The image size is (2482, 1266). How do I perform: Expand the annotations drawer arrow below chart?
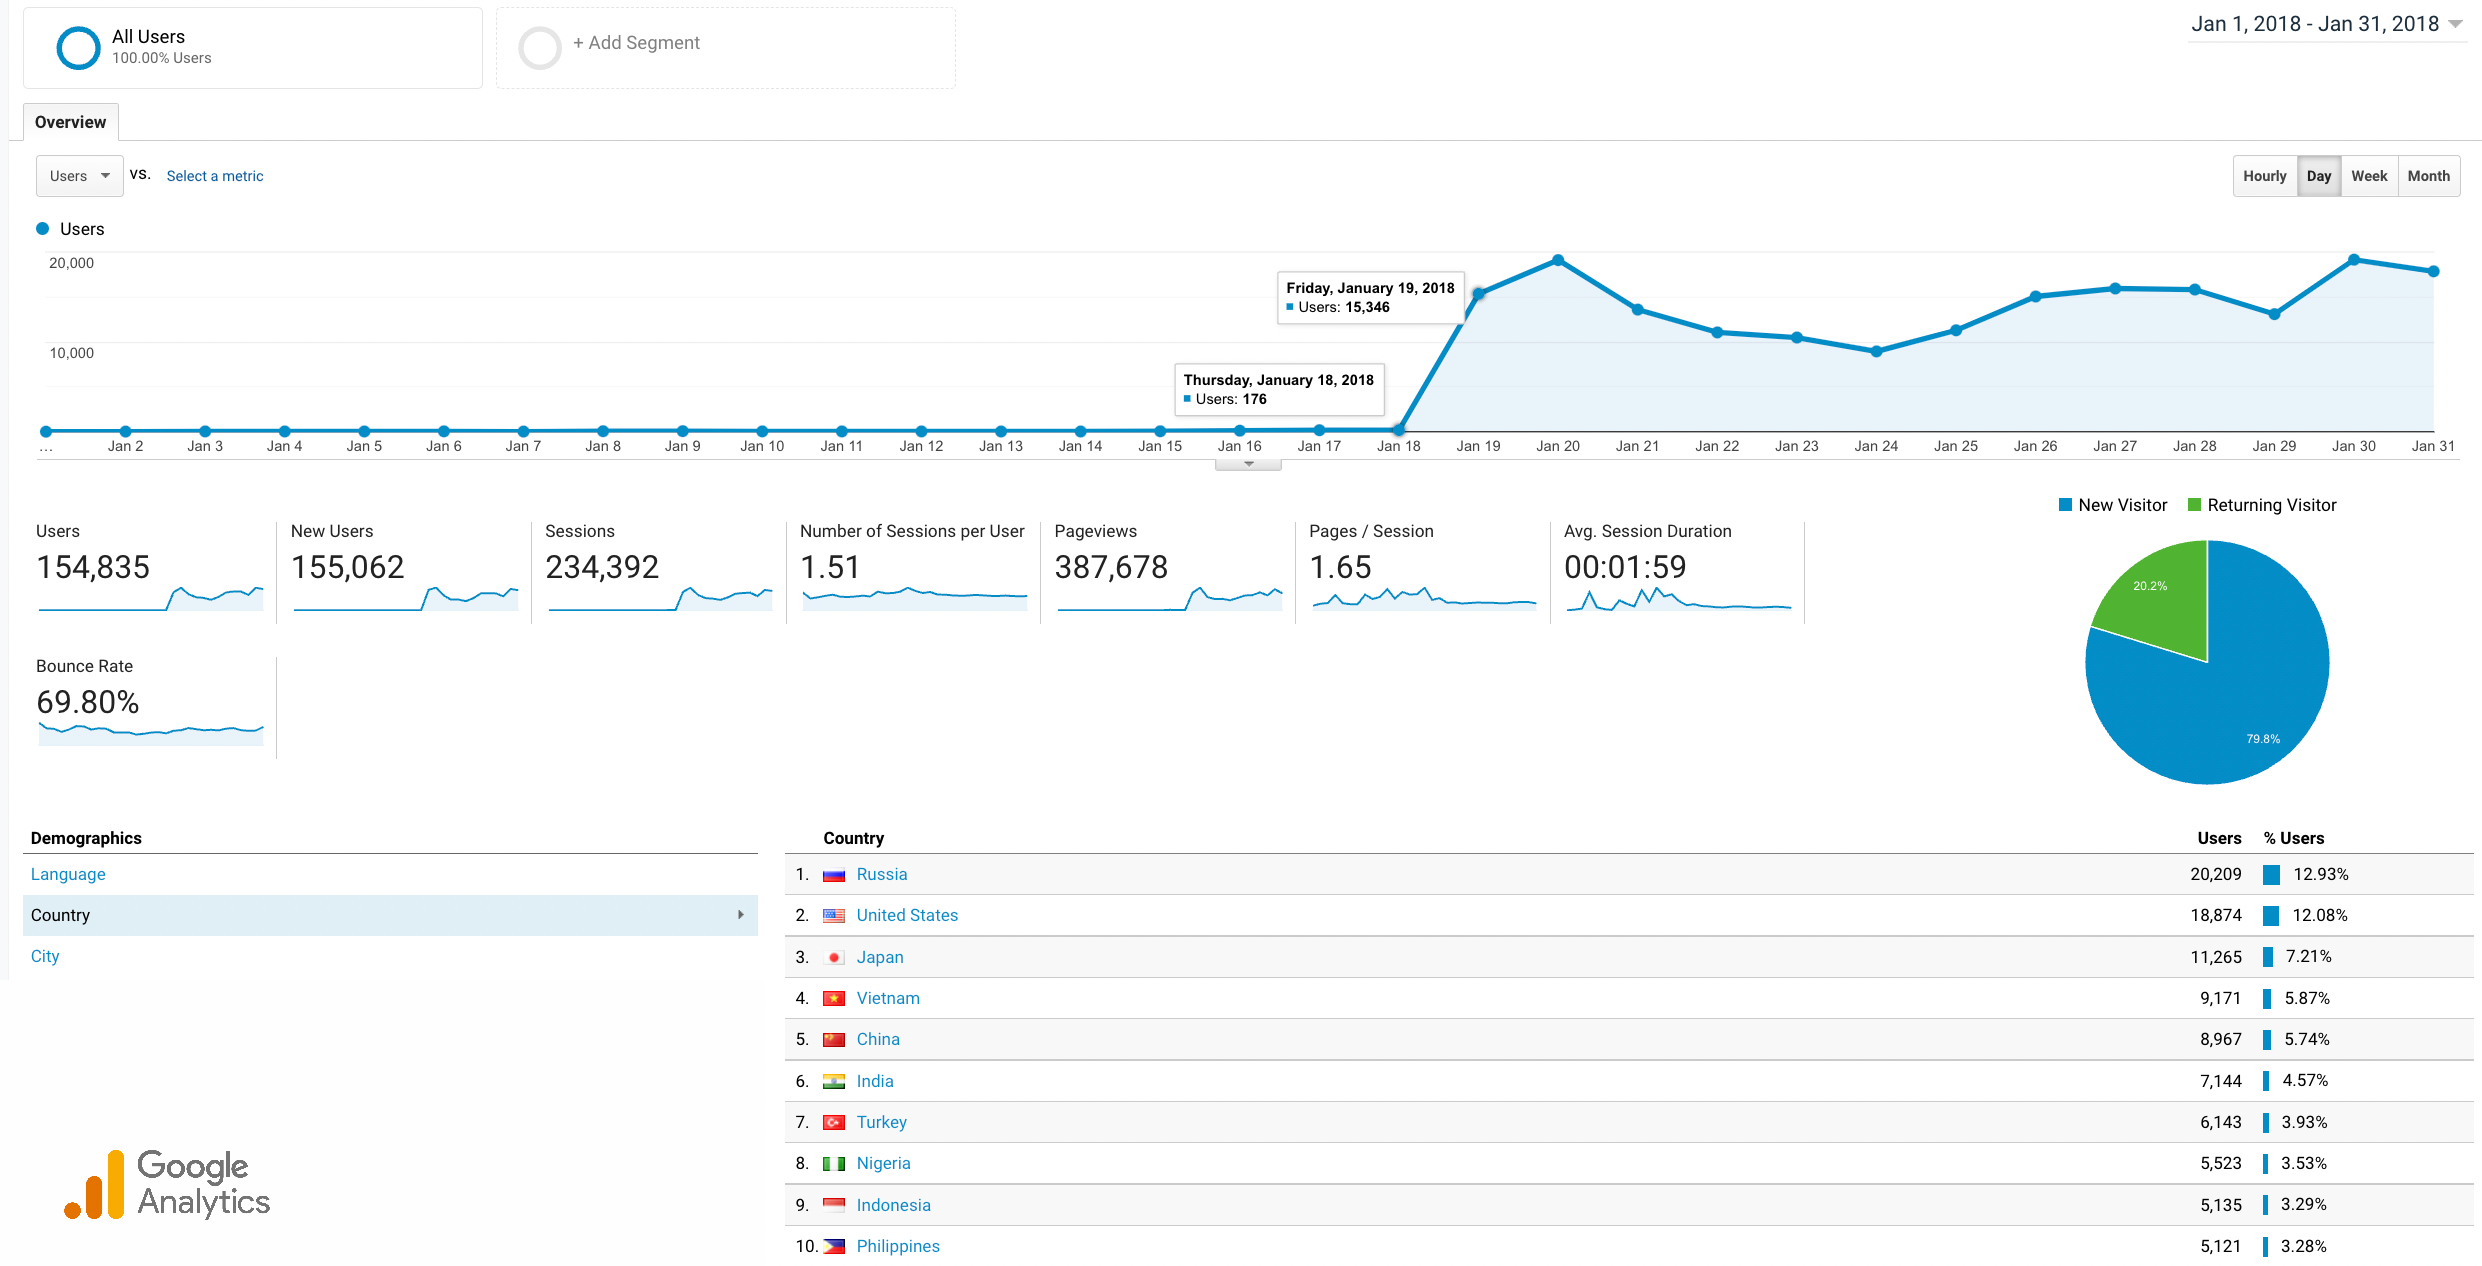click(1248, 464)
